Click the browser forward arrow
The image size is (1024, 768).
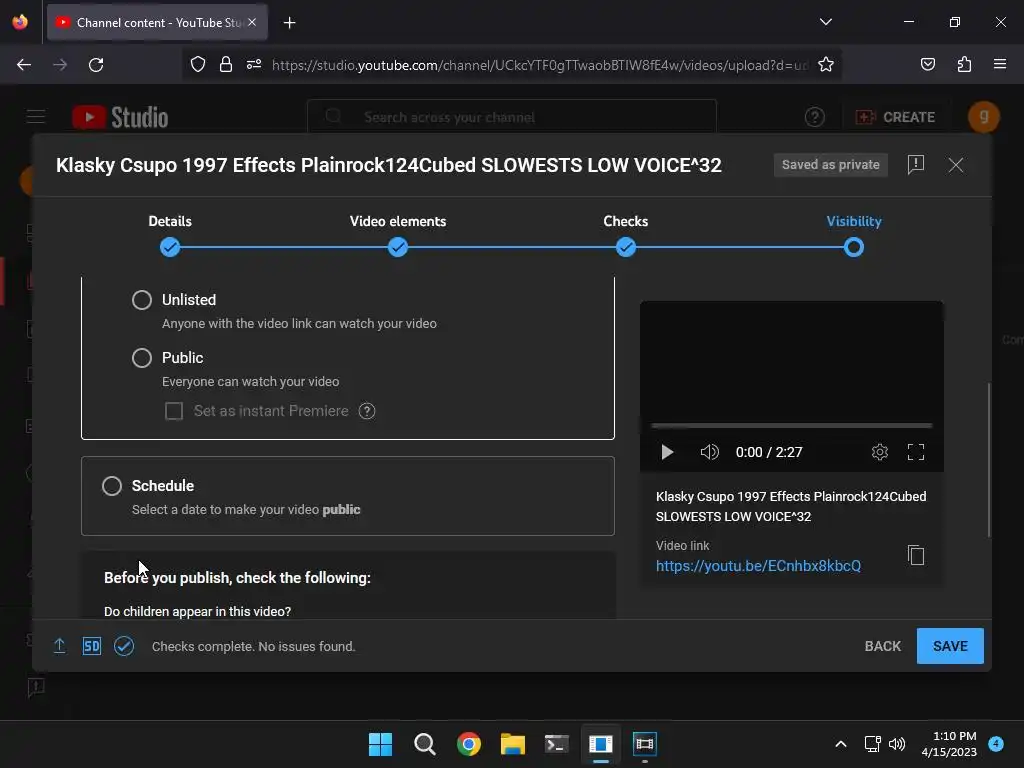60,65
